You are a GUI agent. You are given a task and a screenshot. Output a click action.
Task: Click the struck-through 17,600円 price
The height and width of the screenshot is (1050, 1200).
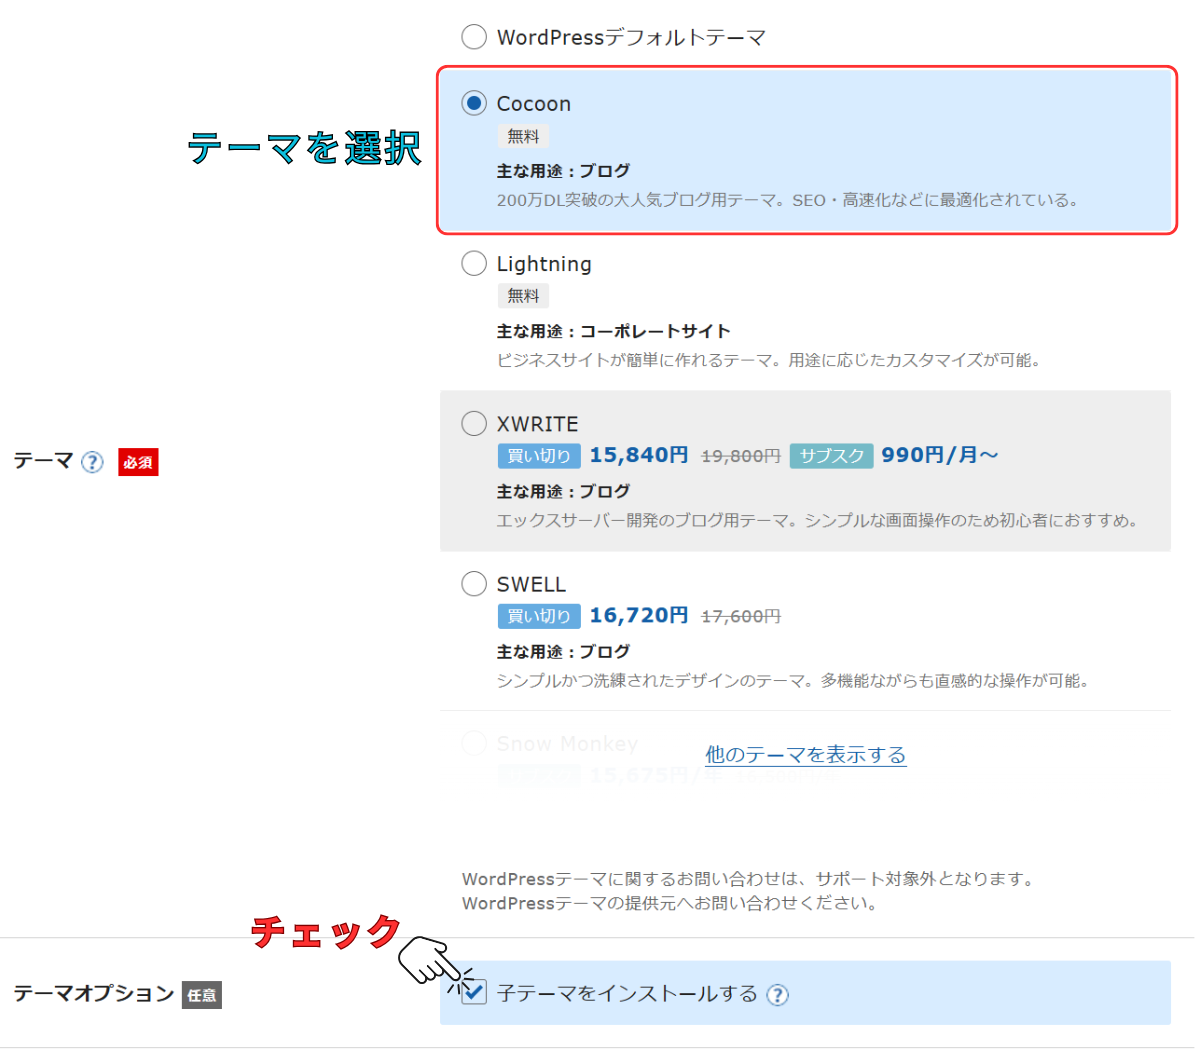coord(741,616)
